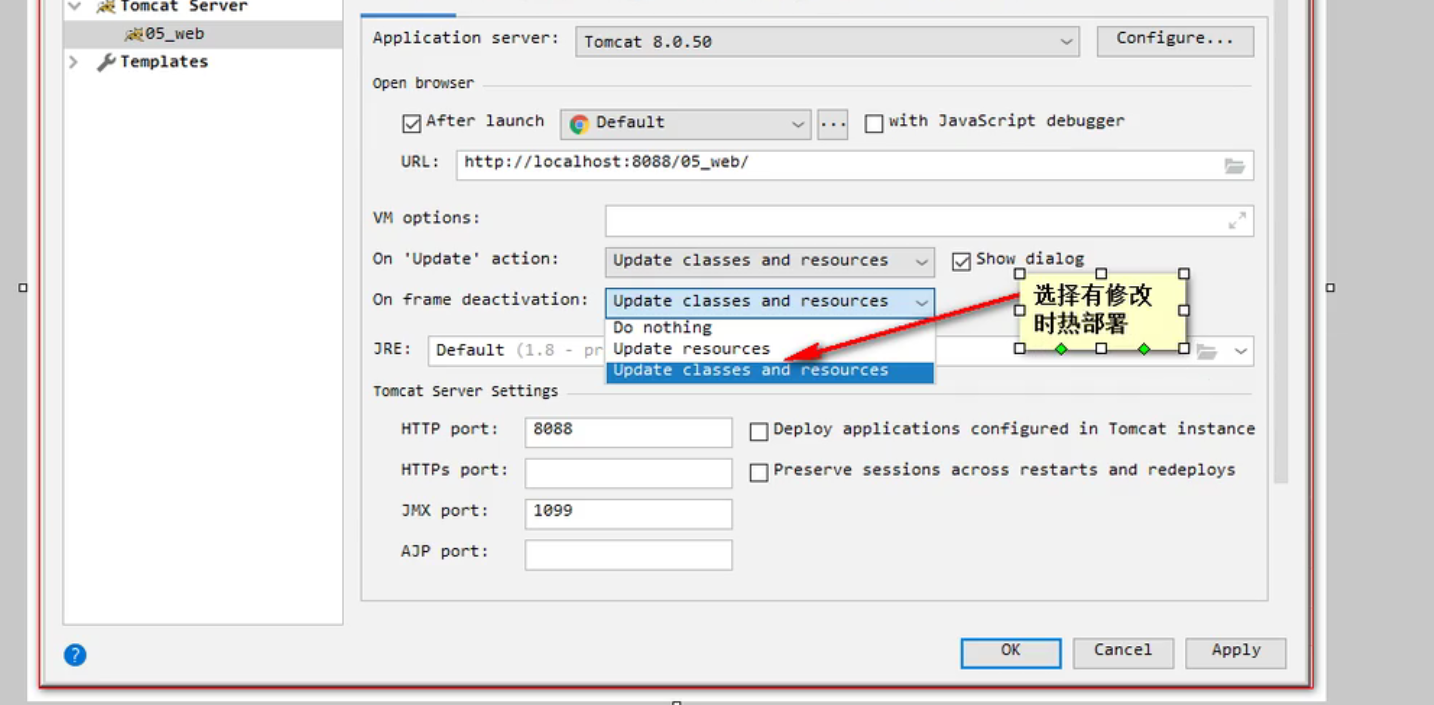Click the JMX port field
Image resolution: width=1434 pixels, height=705 pixels.
pos(628,514)
